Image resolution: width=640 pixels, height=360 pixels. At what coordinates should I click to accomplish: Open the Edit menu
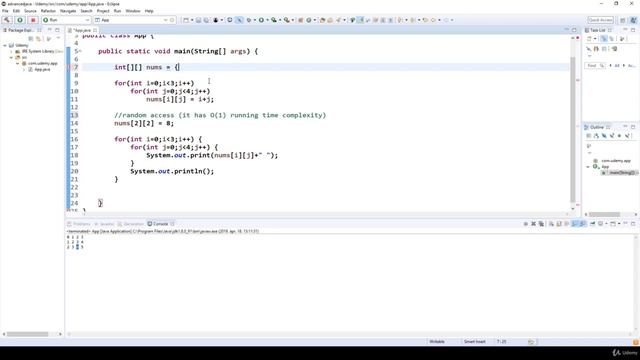[16, 11]
